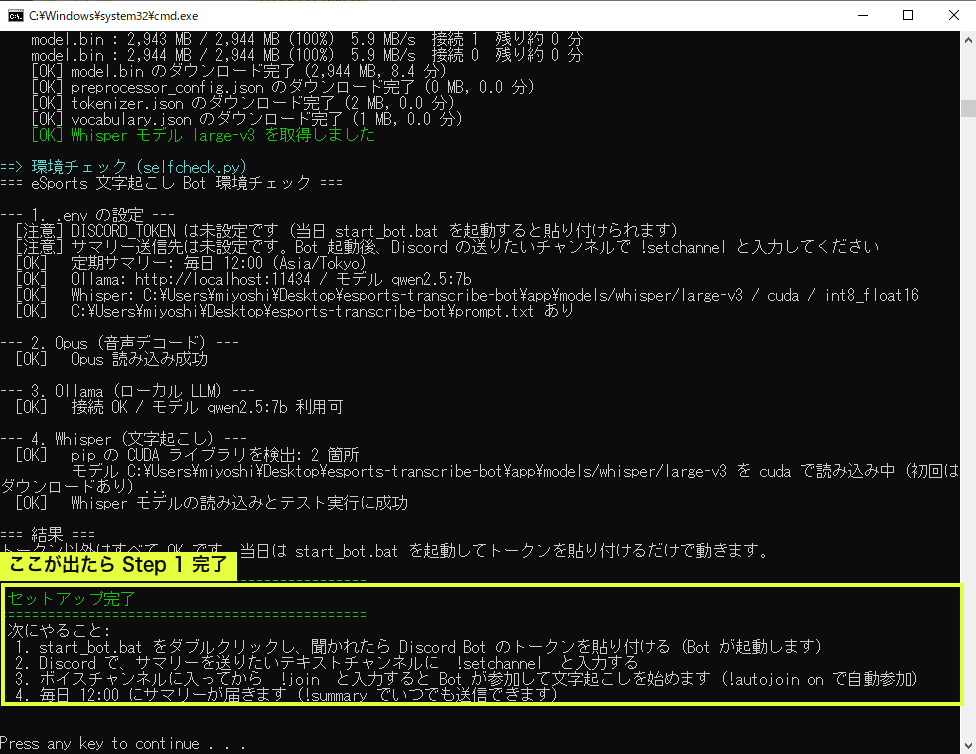
Task: Click the eSports 文字起こし Bot 環境チェック header
Action: click(171, 183)
